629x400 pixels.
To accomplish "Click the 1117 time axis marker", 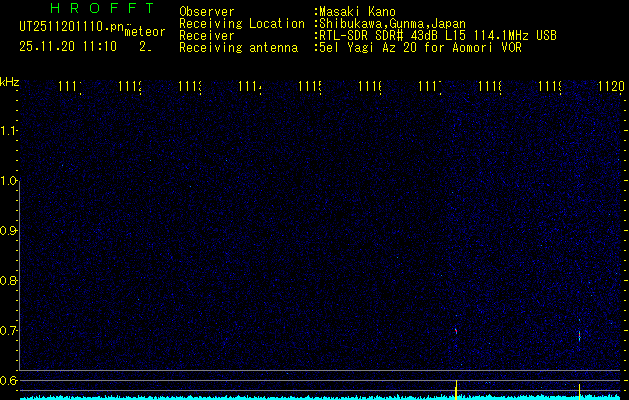I will point(430,86).
